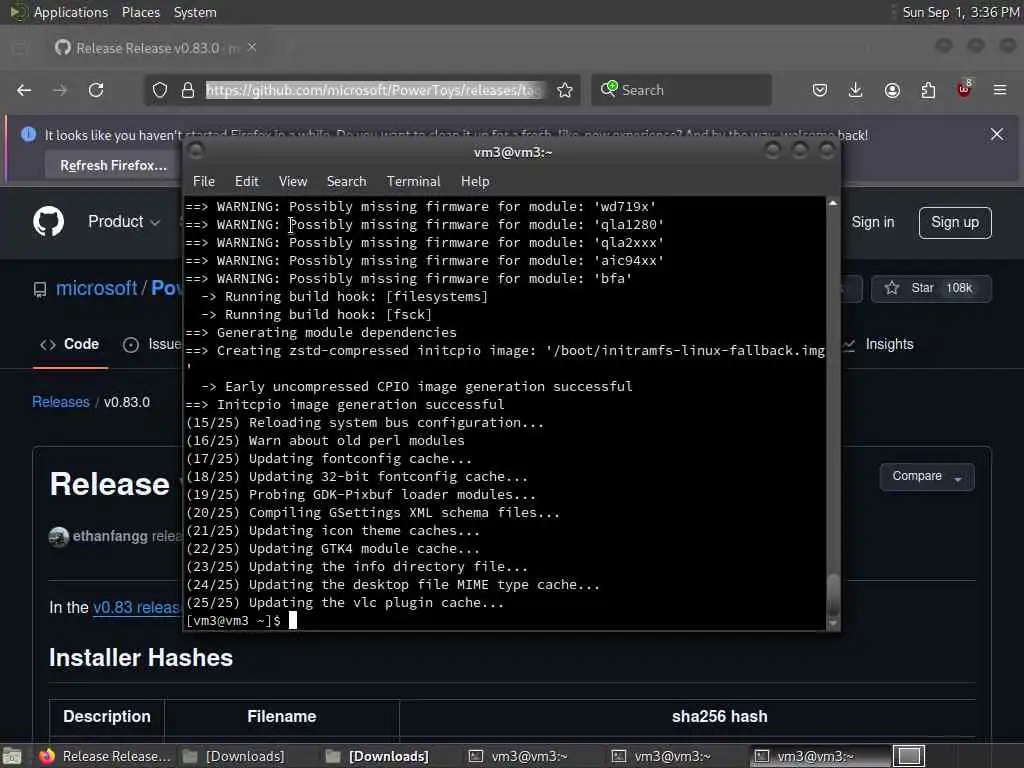Open the Compare dropdown
Viewport: 1024px width, 768px height.
tap(927, 476)
